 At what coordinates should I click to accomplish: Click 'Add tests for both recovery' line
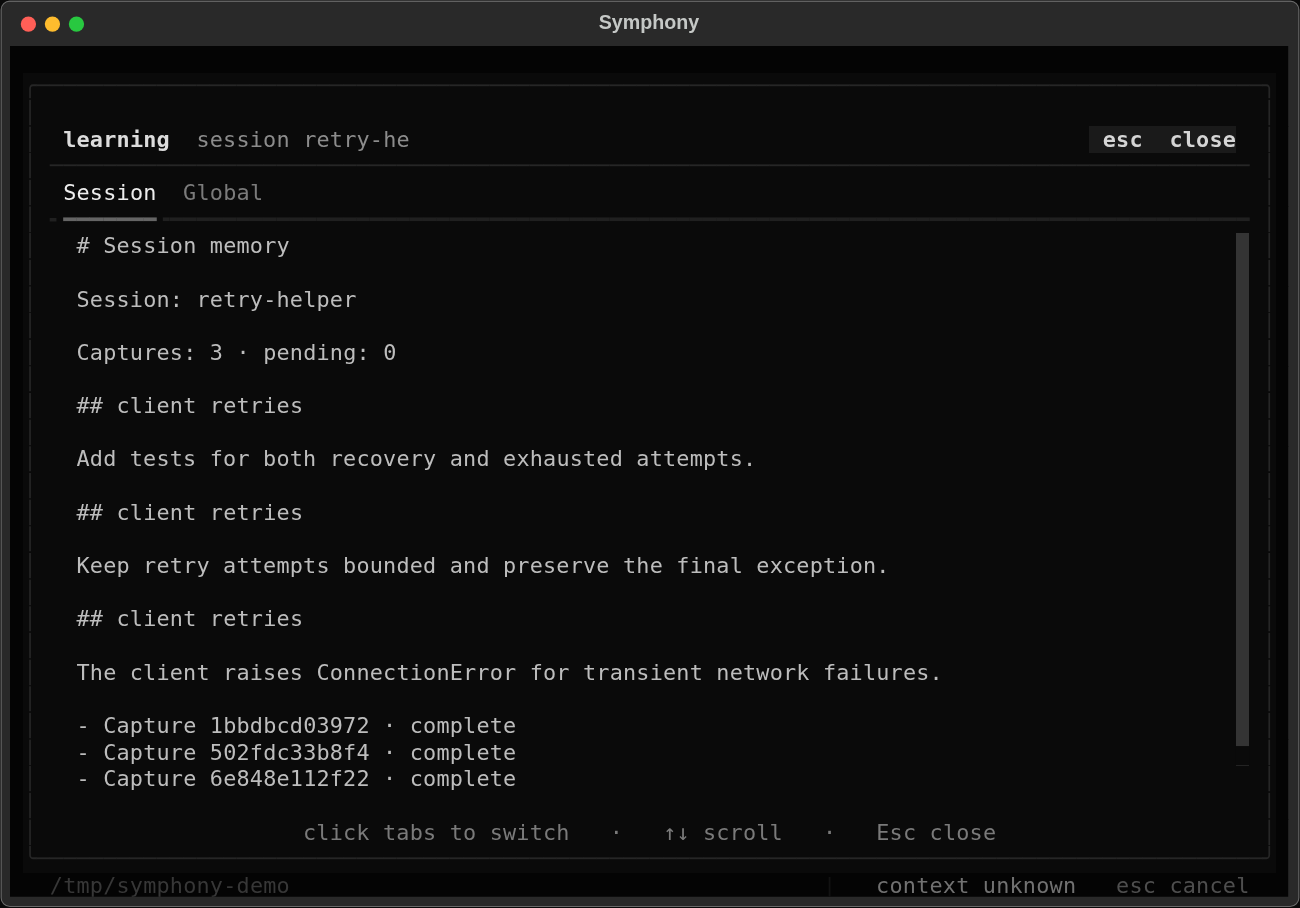(416, 459)
